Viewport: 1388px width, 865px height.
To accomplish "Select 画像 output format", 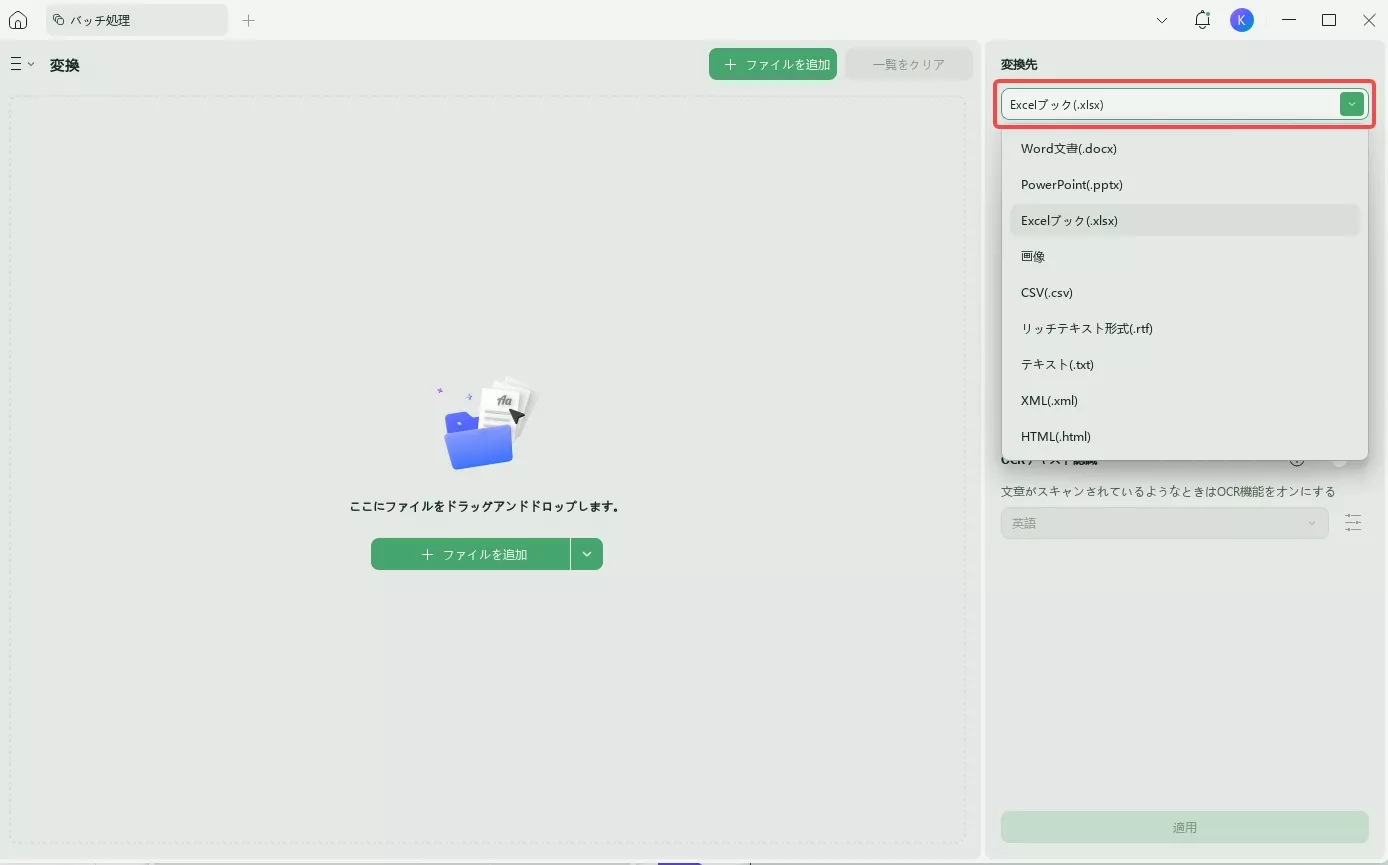I will 1185,256.
